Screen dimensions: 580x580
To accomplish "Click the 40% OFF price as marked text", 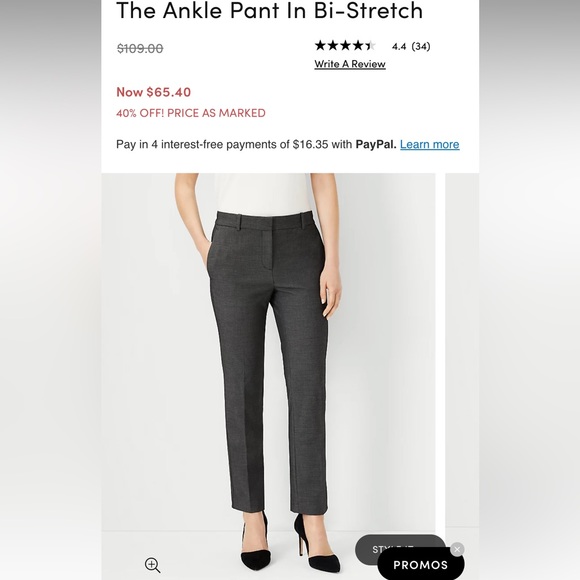I will (191, 113).
